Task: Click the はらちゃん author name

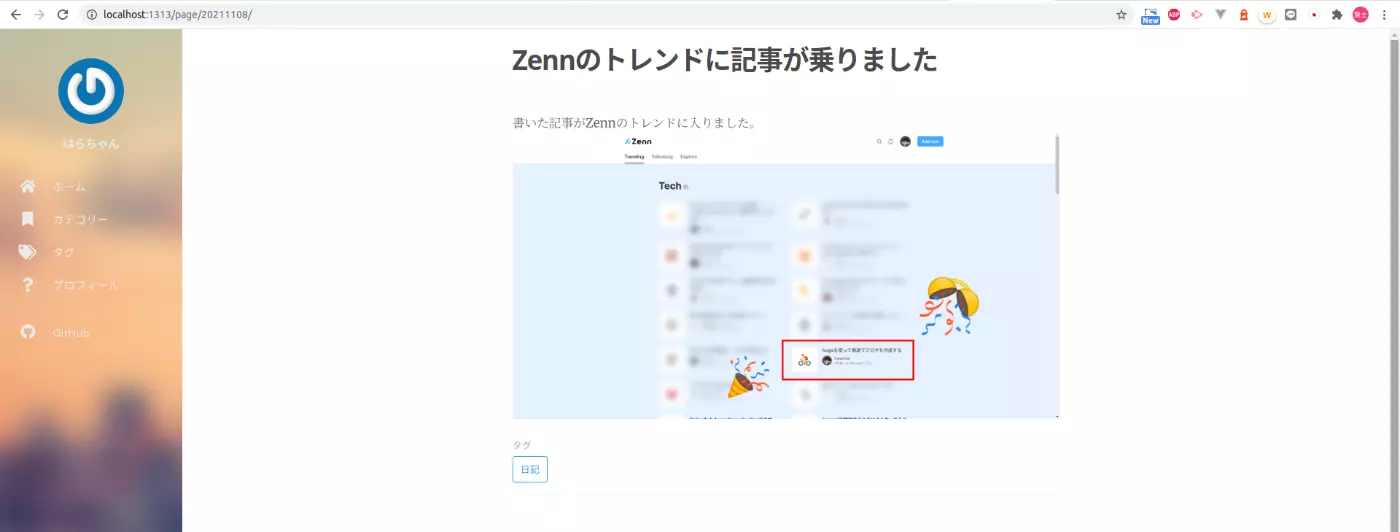Action: (91, 144)
